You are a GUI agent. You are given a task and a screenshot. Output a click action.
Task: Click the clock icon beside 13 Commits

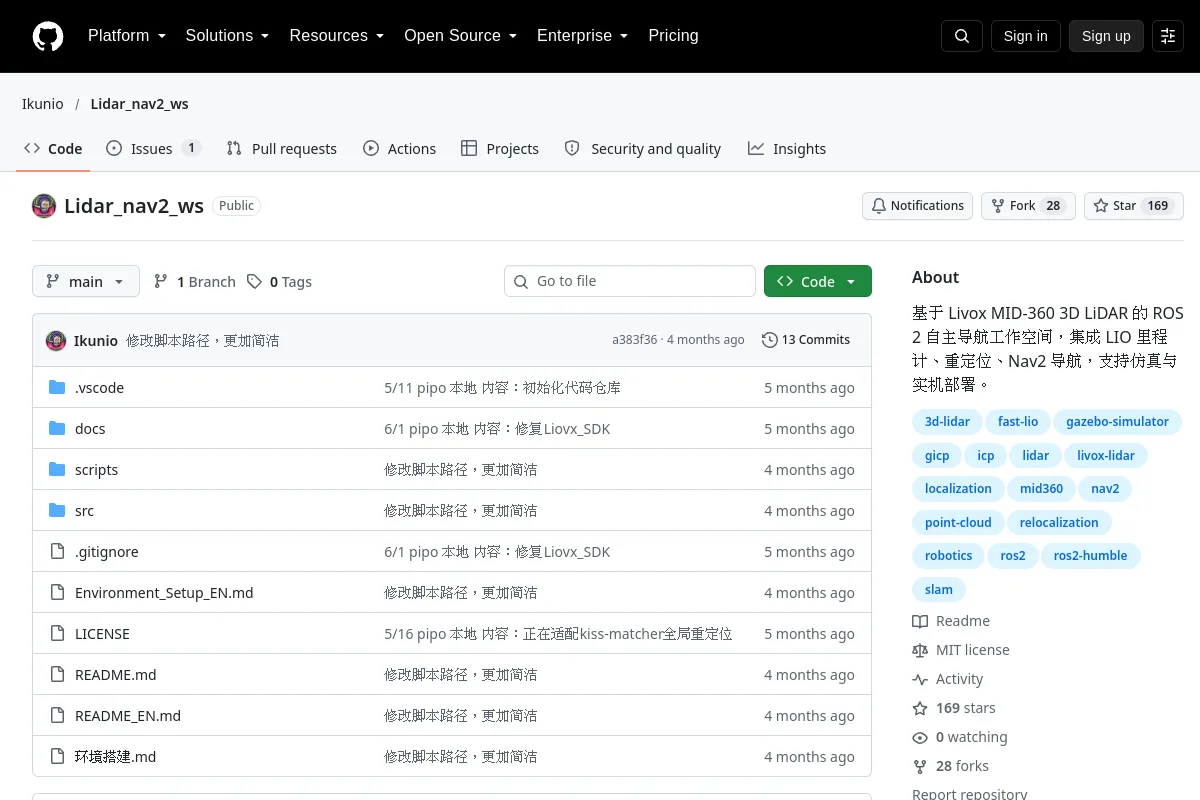pyautogui.click(x=769, y=340)
